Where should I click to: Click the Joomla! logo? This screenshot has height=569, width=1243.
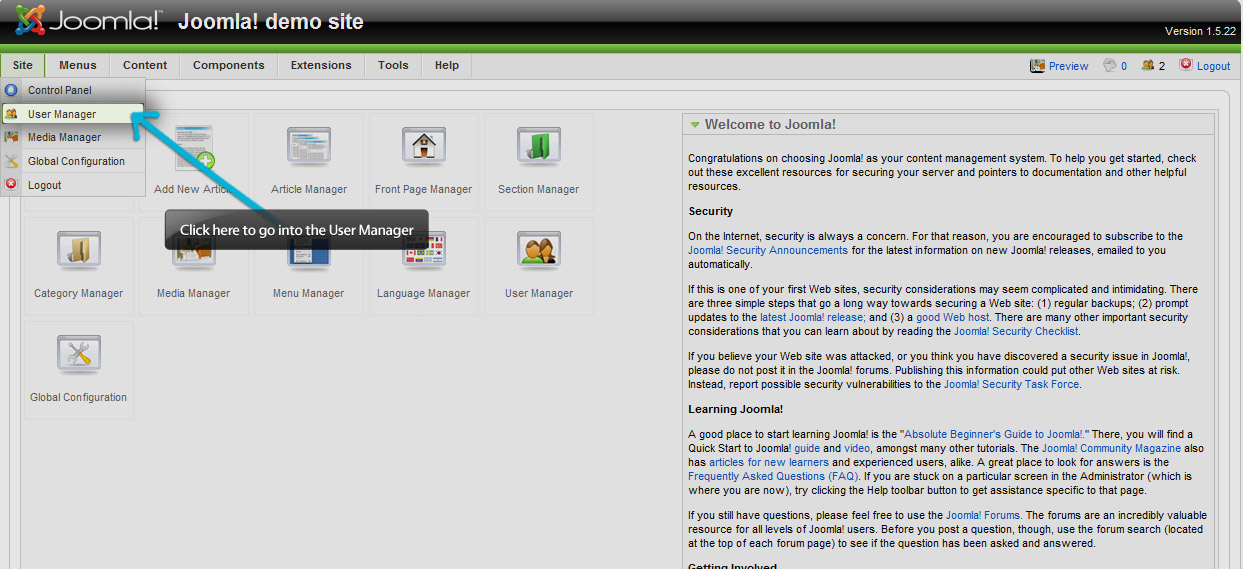coord(88,20)
